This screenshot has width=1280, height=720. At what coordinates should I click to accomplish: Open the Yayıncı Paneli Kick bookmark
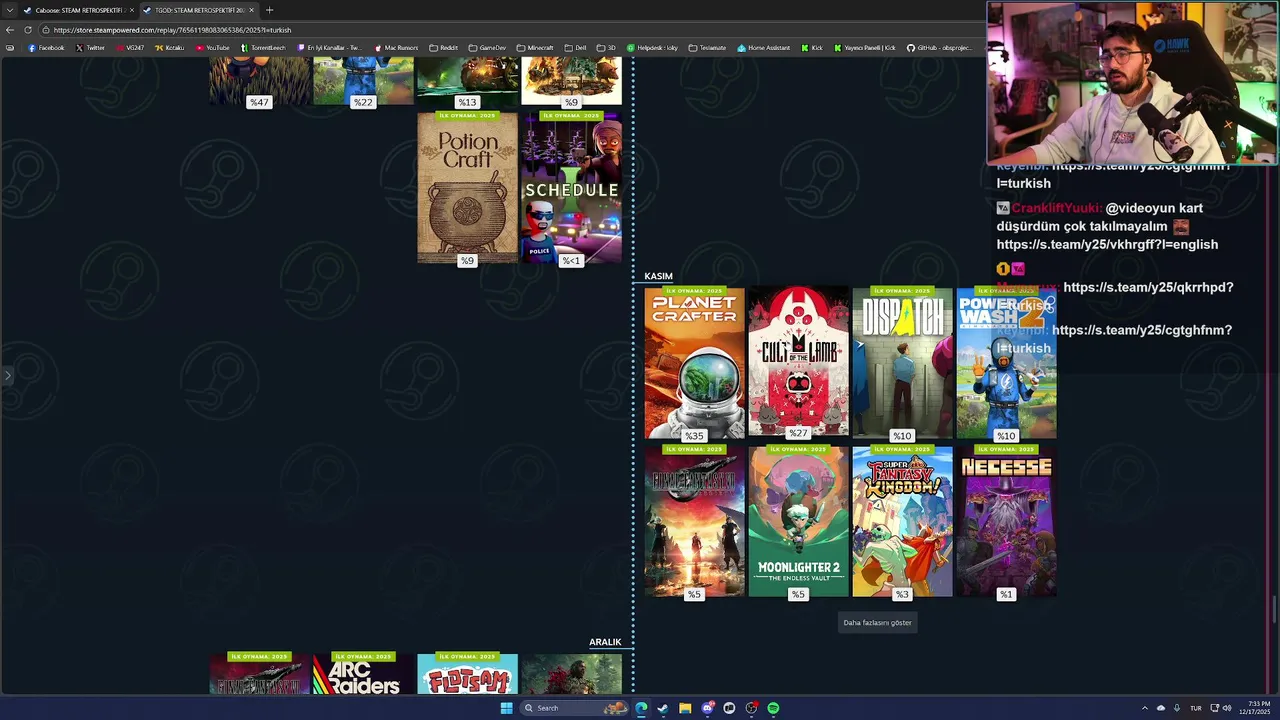(865, 48)
